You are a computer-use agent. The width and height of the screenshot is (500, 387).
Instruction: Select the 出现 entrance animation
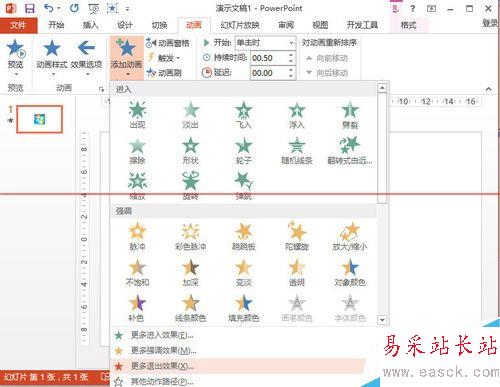137,115
